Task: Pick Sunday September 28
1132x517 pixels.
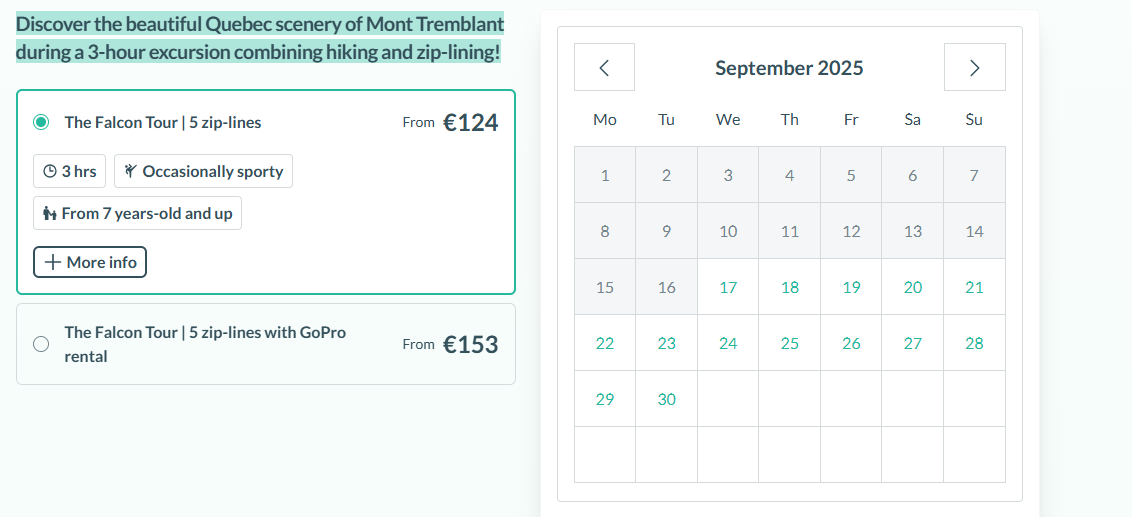Action: pos(974,343)
